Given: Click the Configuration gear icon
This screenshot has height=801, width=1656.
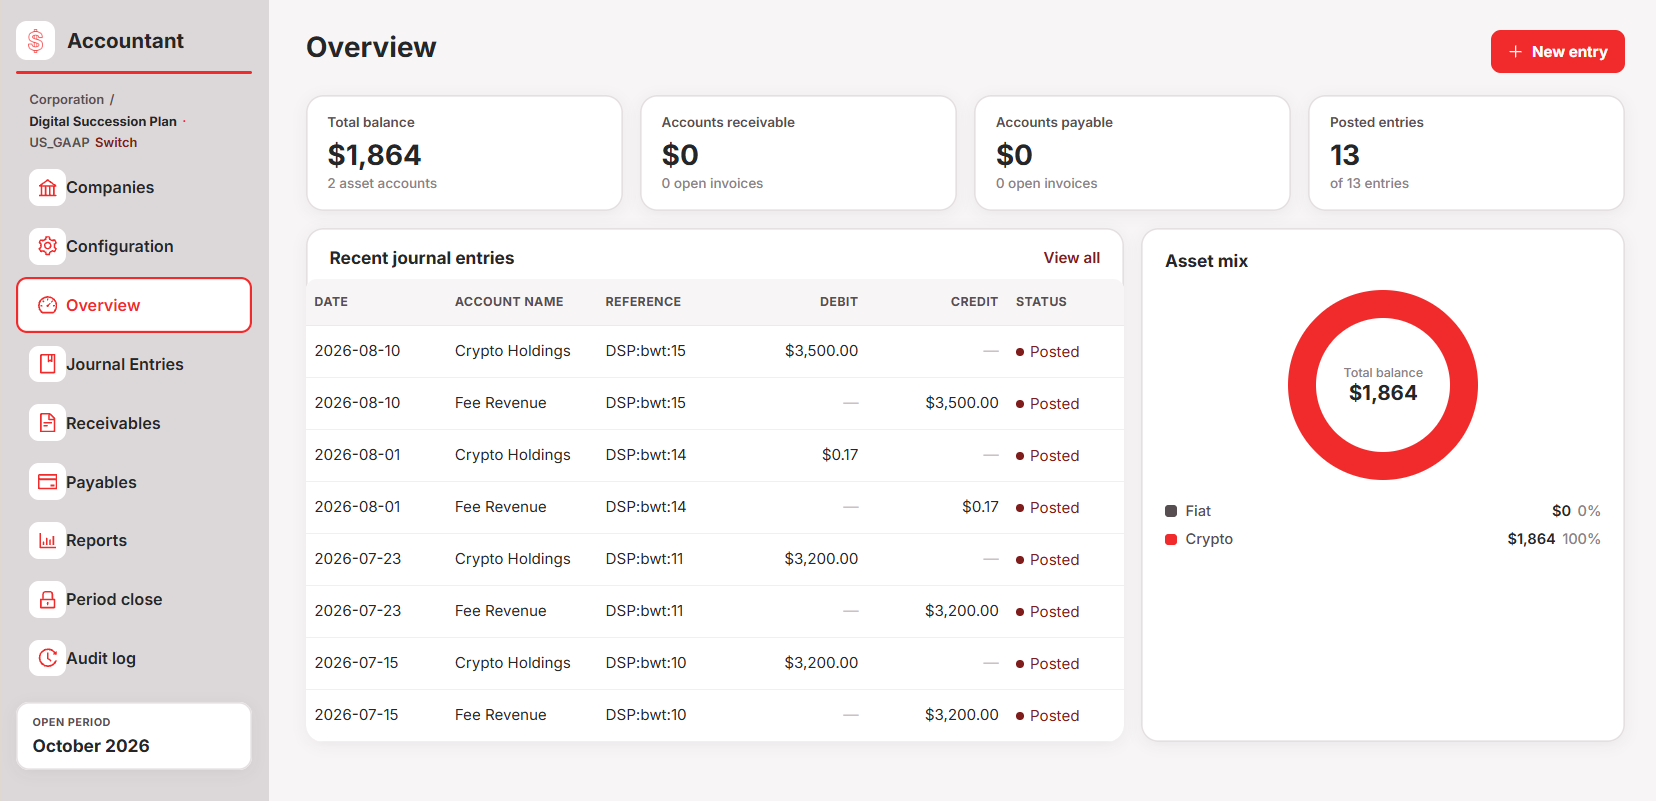Looking at the screenshot, I should point(47,246).
